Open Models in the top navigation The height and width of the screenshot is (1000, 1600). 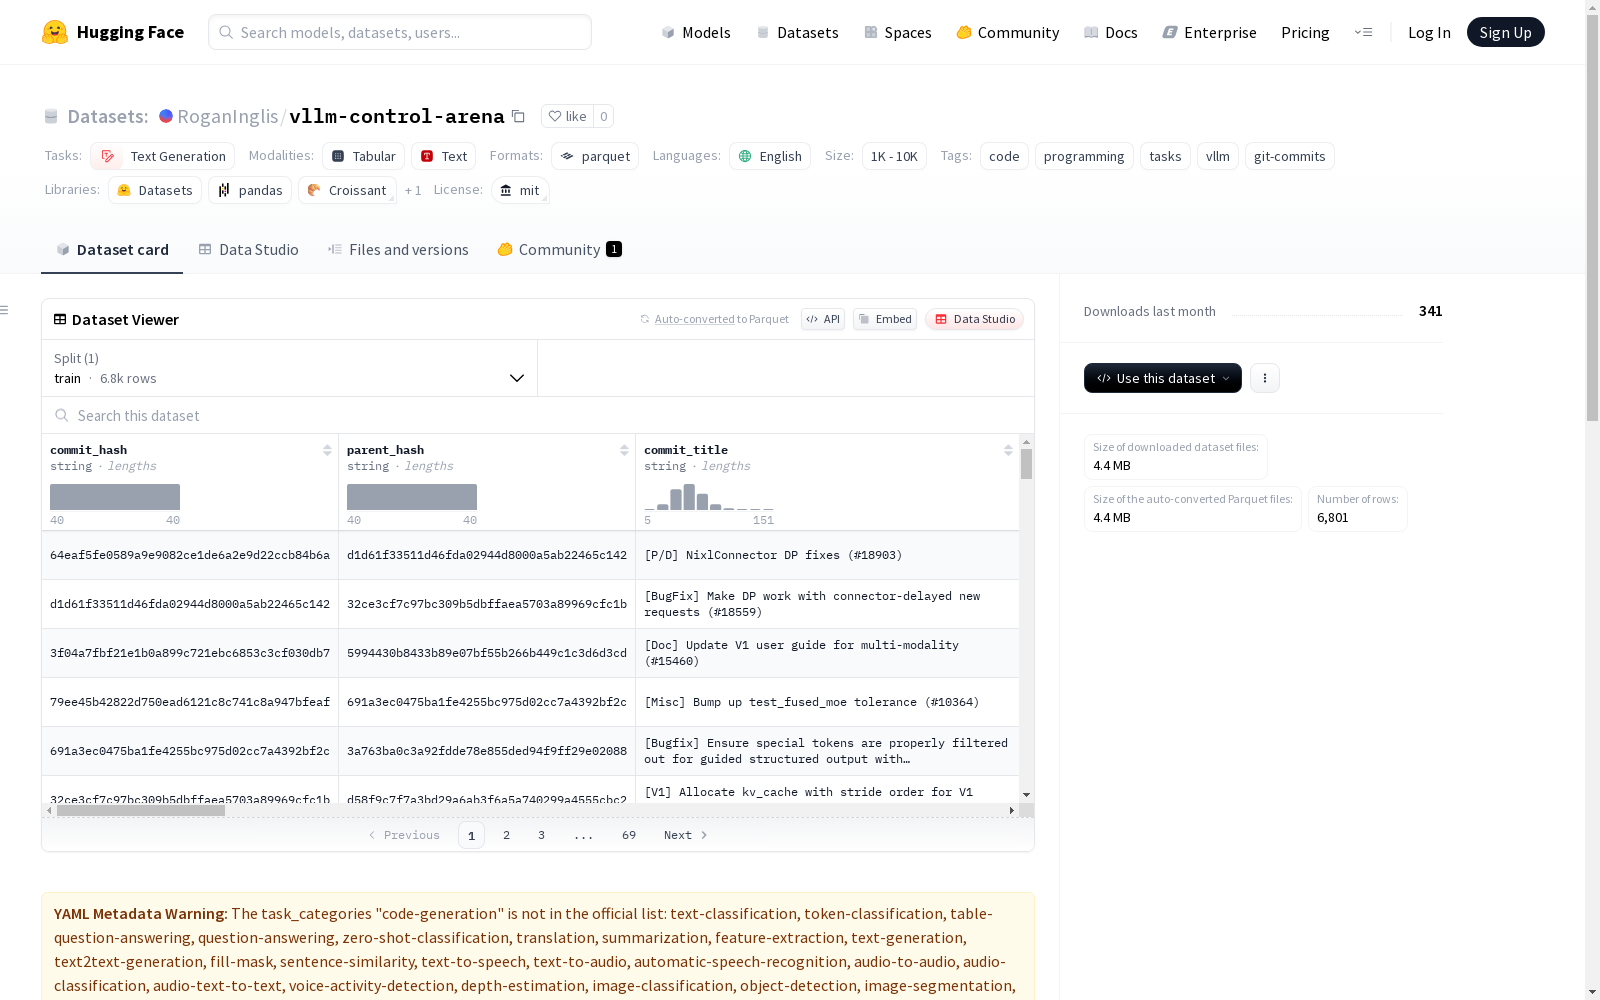[x=696, y=32]
